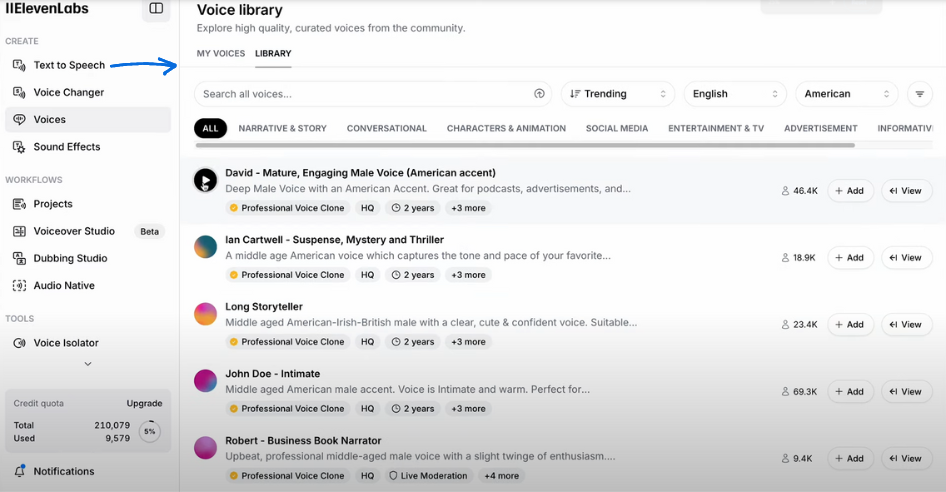Select the CHARACTERS & ANIMATION category
This screenshot has height=492, width=946.
point(506,129)
